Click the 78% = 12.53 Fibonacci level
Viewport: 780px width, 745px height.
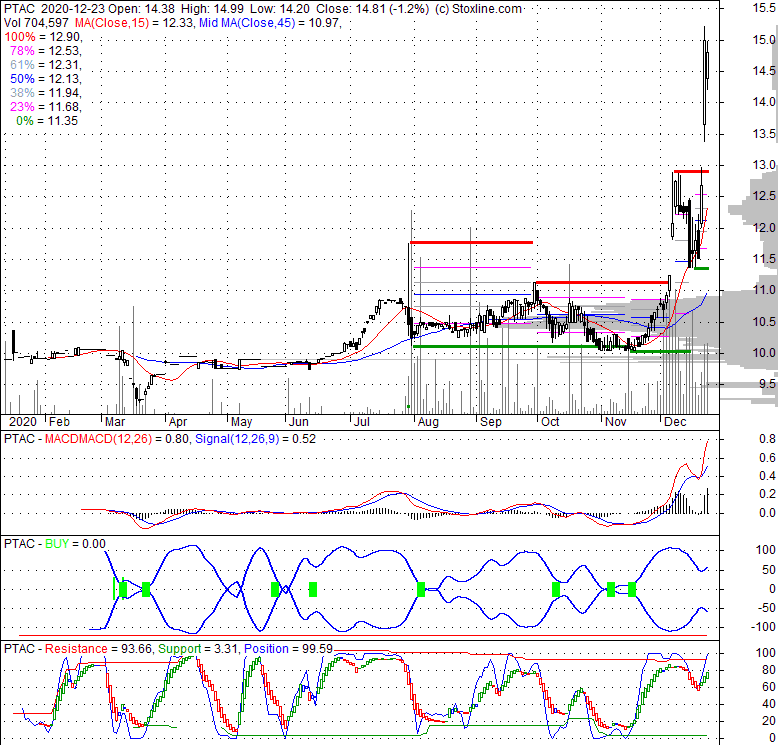[x=45, y=51]
